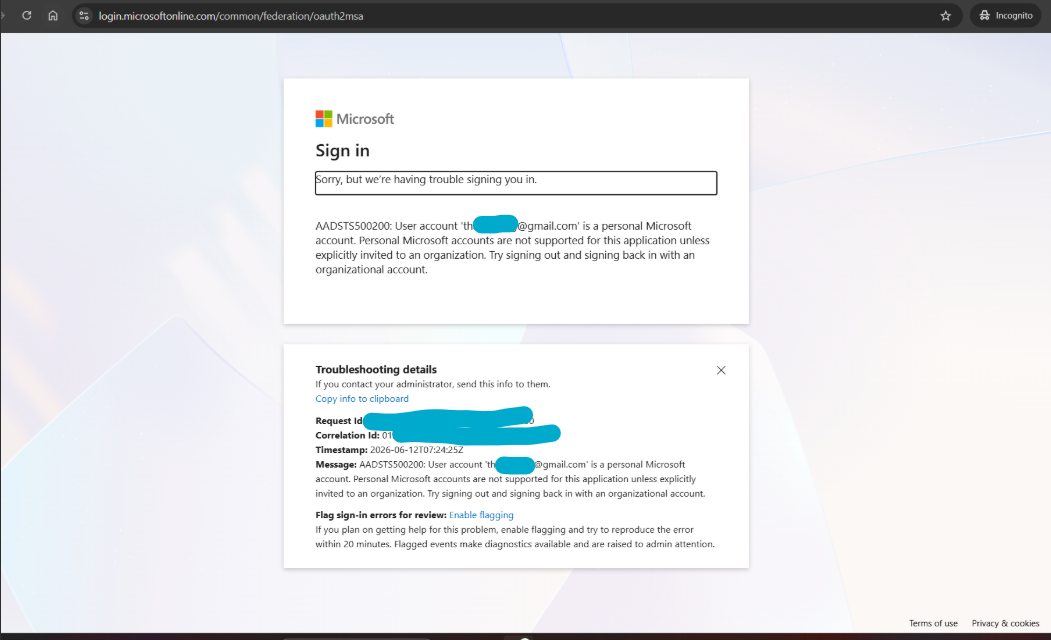The height and width of the screenshot is (640, 1051).
Task: Select the Timestamp value 2026-06-12T07:24:25Z
Action: pos(416,450)
